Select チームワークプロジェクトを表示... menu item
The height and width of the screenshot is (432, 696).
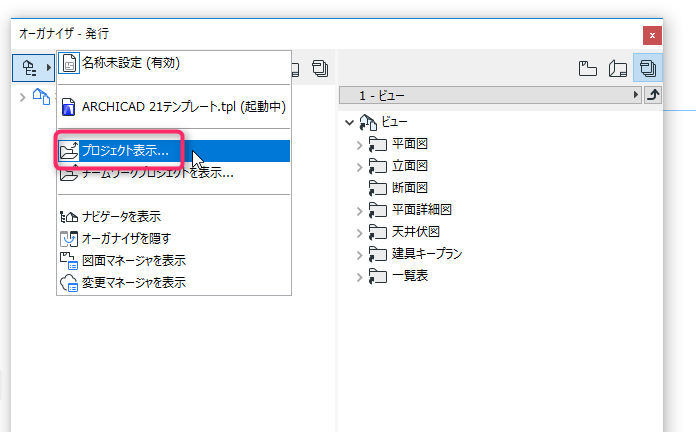174,173
